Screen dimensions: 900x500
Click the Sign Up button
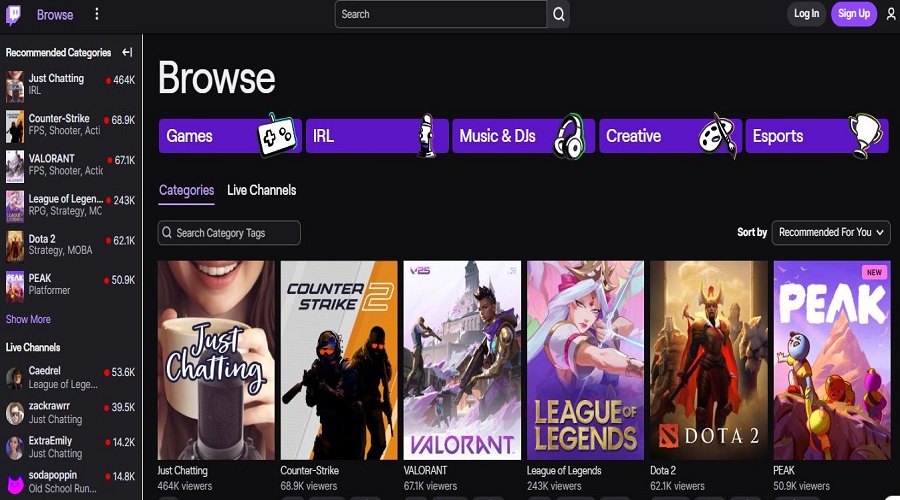click(854, 14)
